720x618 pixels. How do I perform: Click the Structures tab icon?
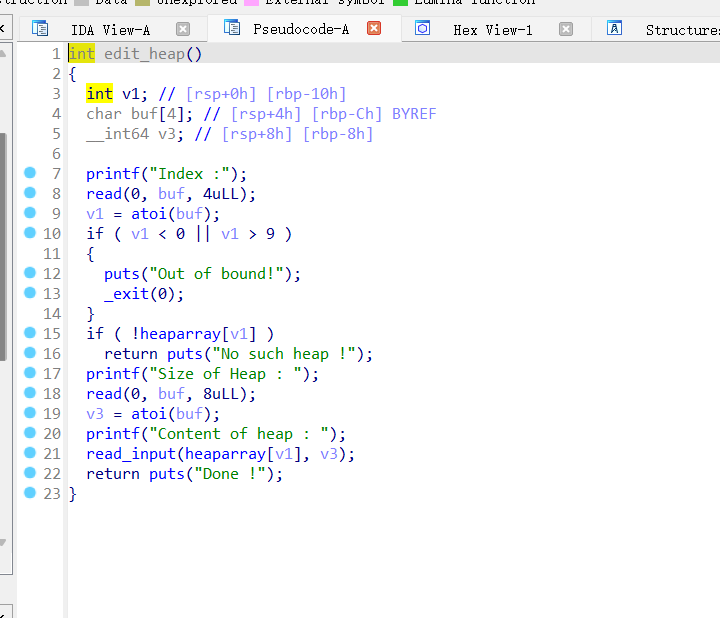point(614,28)
